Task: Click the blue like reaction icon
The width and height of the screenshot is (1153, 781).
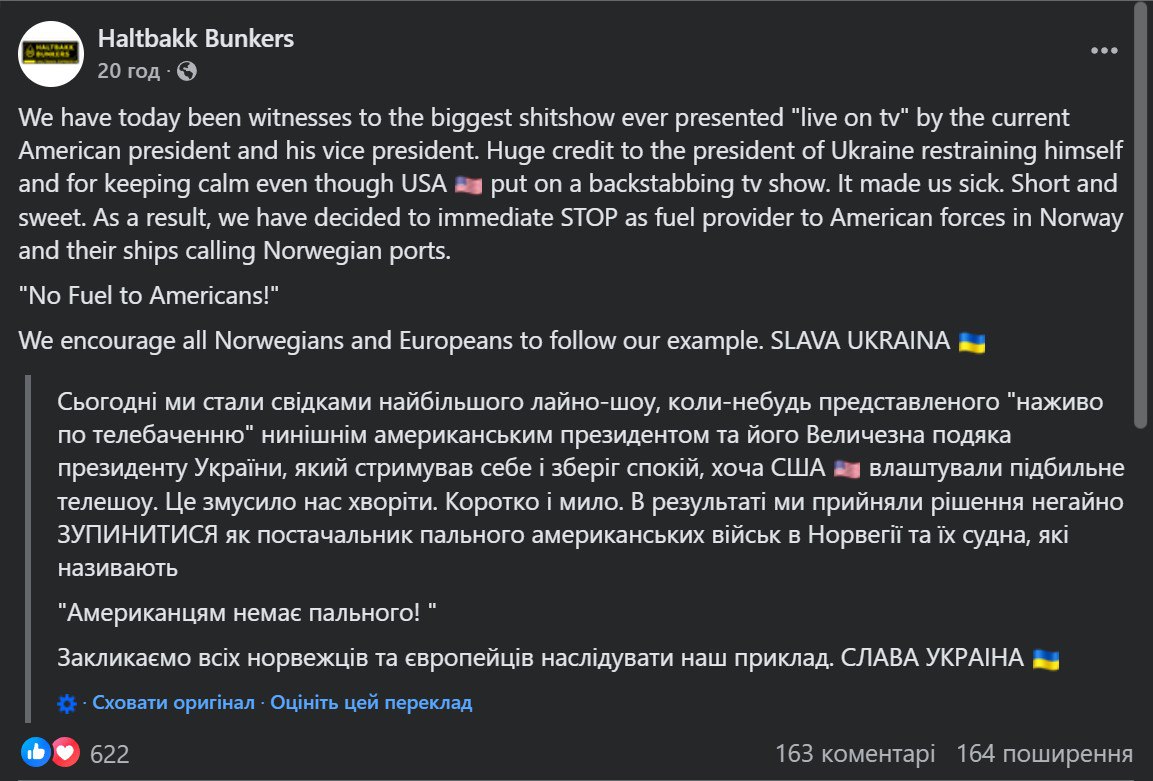Action: point(35,752)
